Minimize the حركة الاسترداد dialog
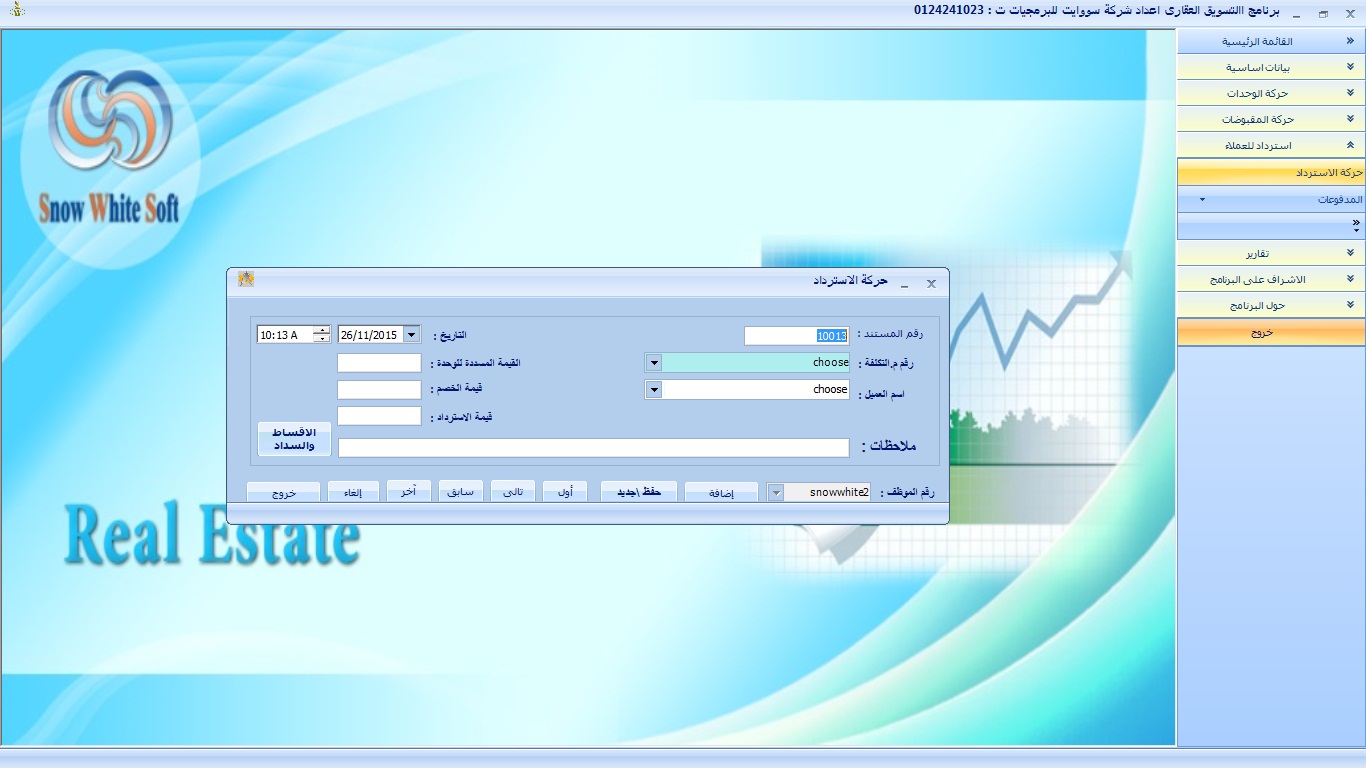Viewport: 1366px width, 768px height. coord(904,284)
